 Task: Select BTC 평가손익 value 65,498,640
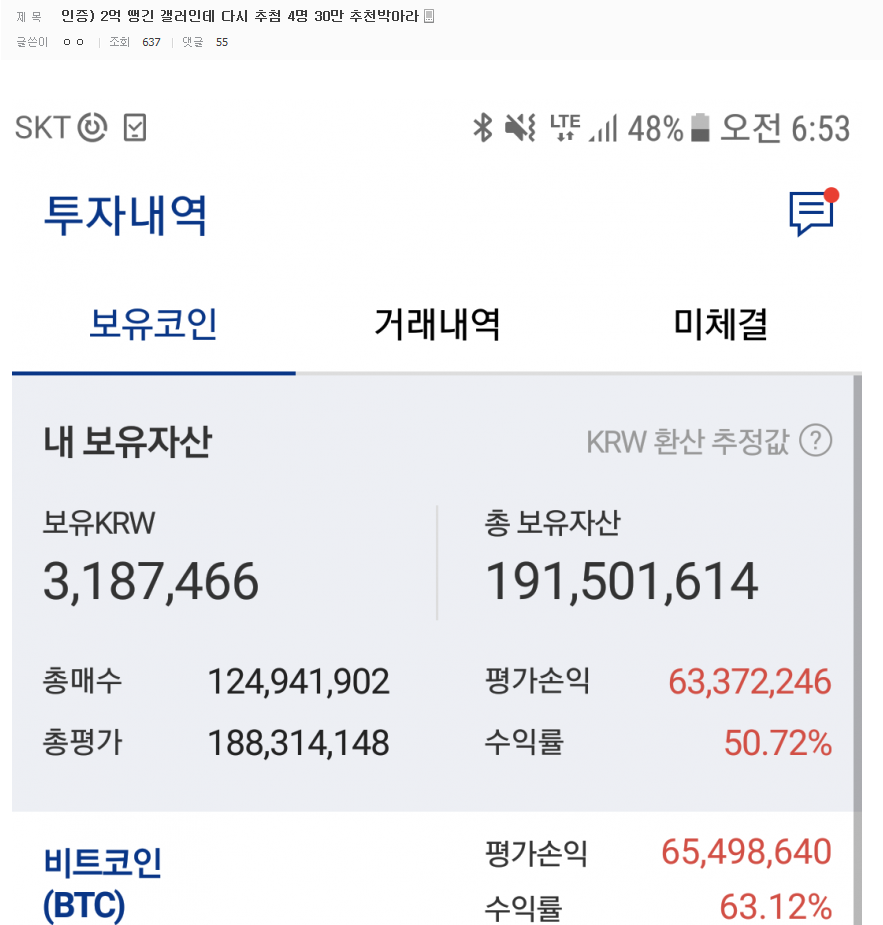click(746, 852)
